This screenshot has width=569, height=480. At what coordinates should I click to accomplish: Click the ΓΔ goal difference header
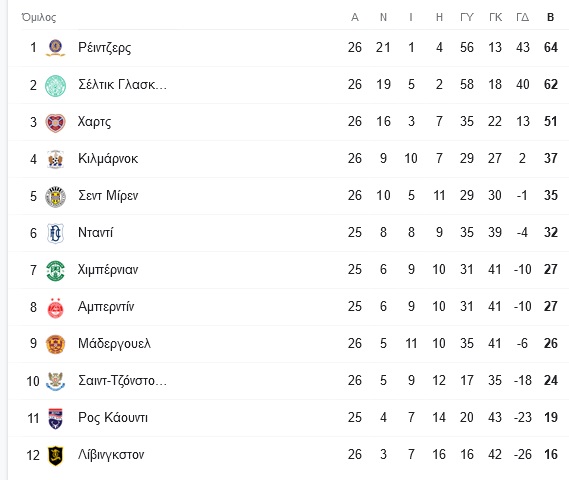point(523,17)
